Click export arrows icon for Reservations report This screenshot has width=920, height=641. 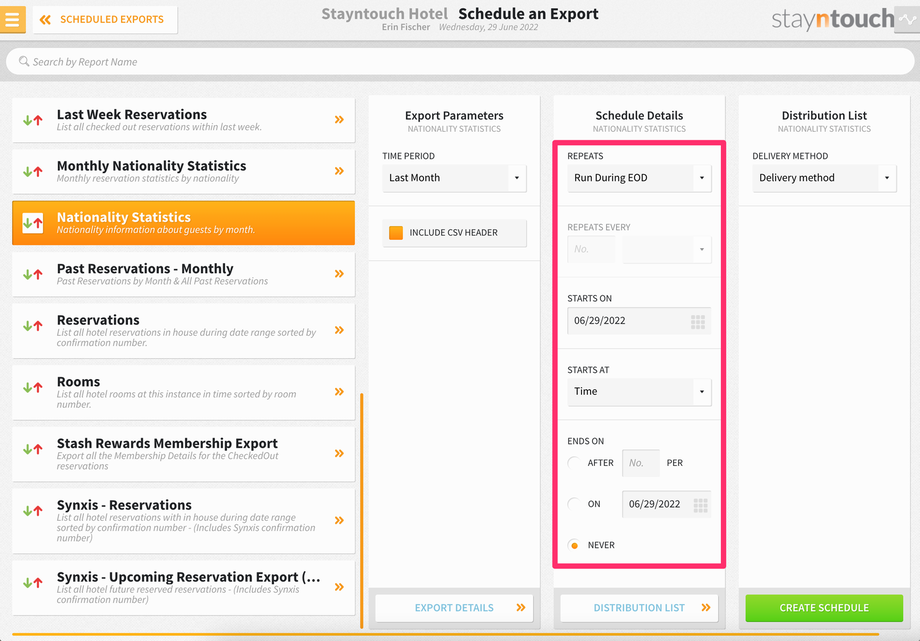[32, 326]
